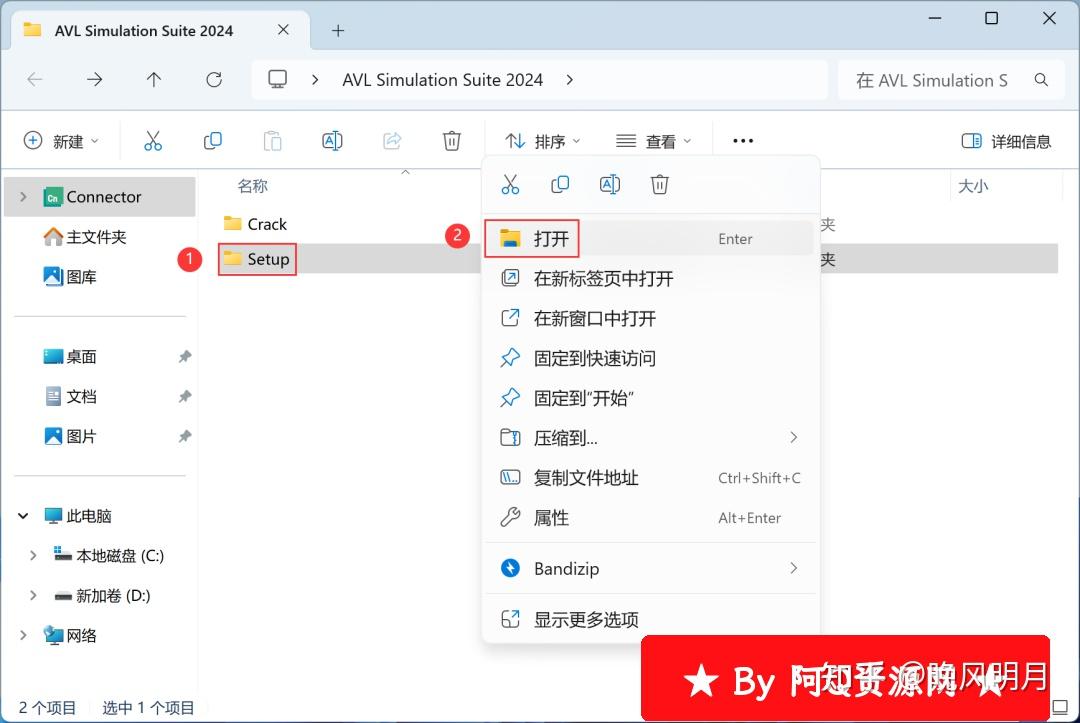1080x723 pixels.
Task: Click the Cut icon in the toolbar
Action: (152, 140)
